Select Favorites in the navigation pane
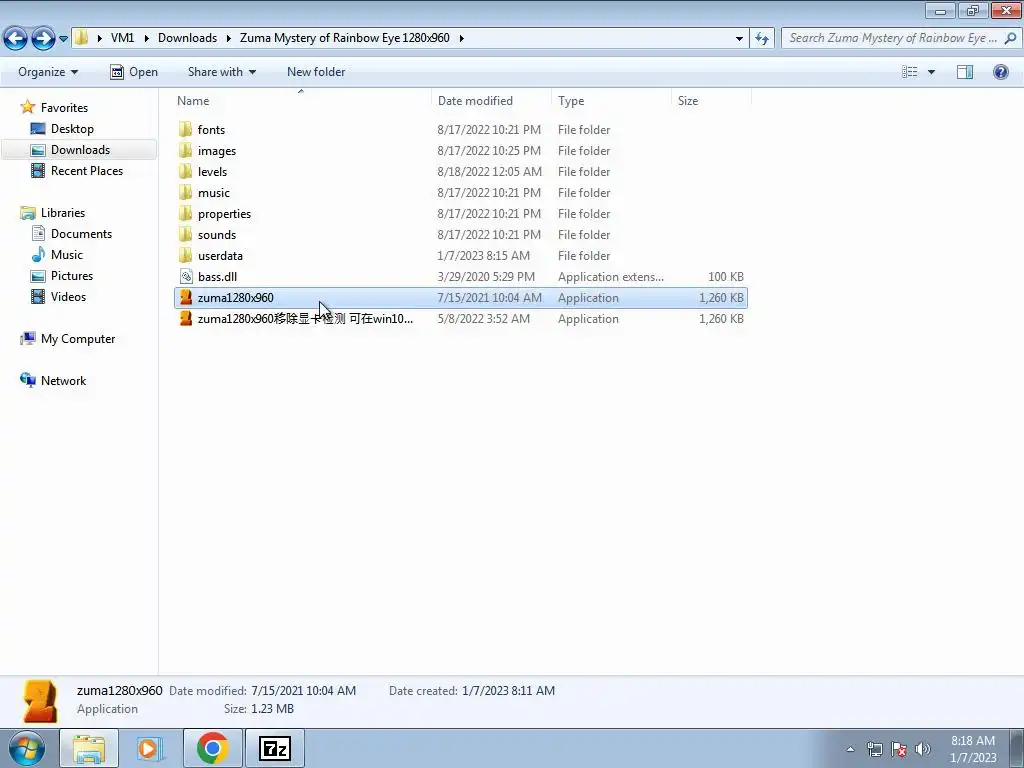1024x768 pixels. pos(64,108)
